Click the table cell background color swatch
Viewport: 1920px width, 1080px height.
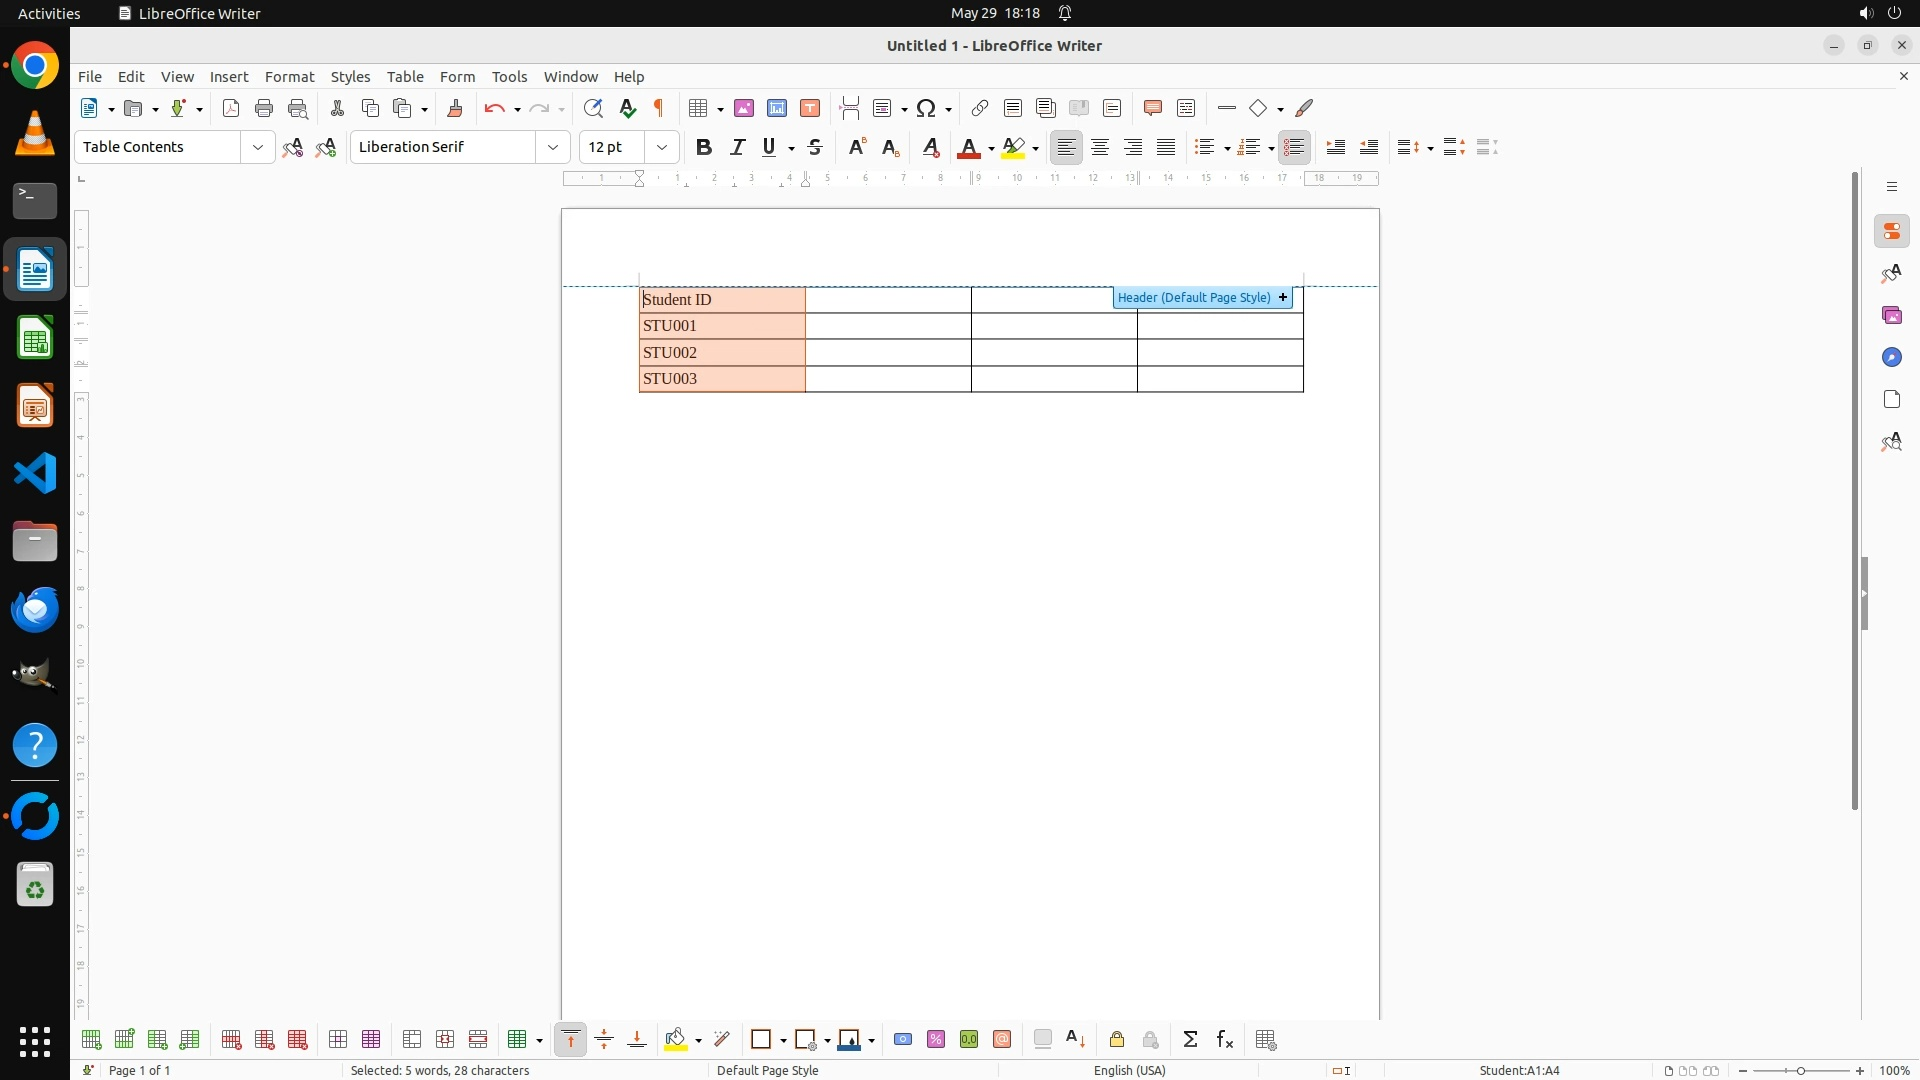click(676, 1040)
